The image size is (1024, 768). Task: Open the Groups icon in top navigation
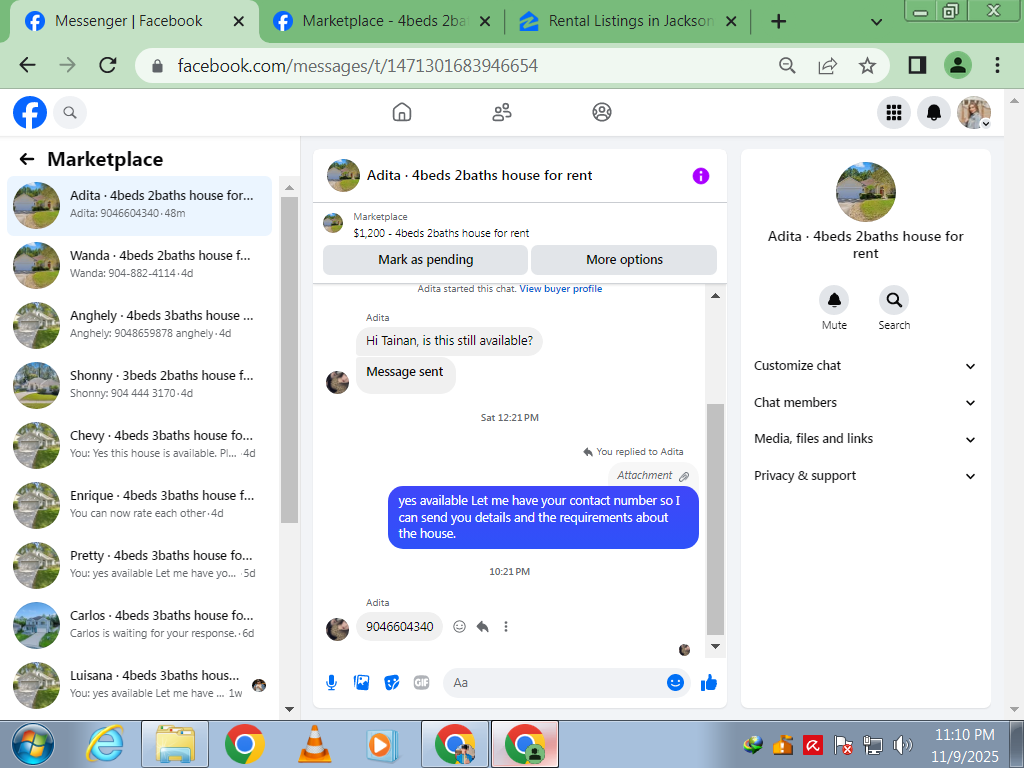pyautogui.click(x=601, y=112)
